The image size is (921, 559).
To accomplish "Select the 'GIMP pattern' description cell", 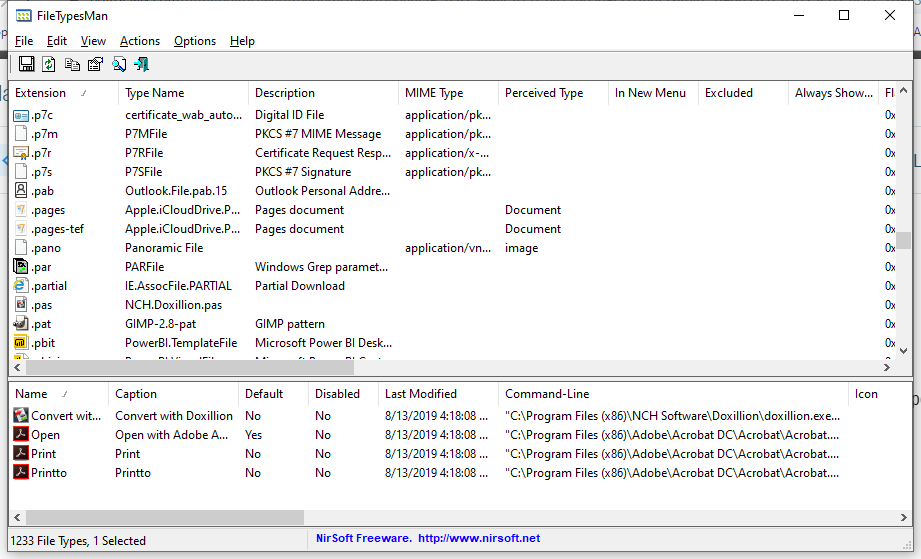I will click(x=290, y=324).
